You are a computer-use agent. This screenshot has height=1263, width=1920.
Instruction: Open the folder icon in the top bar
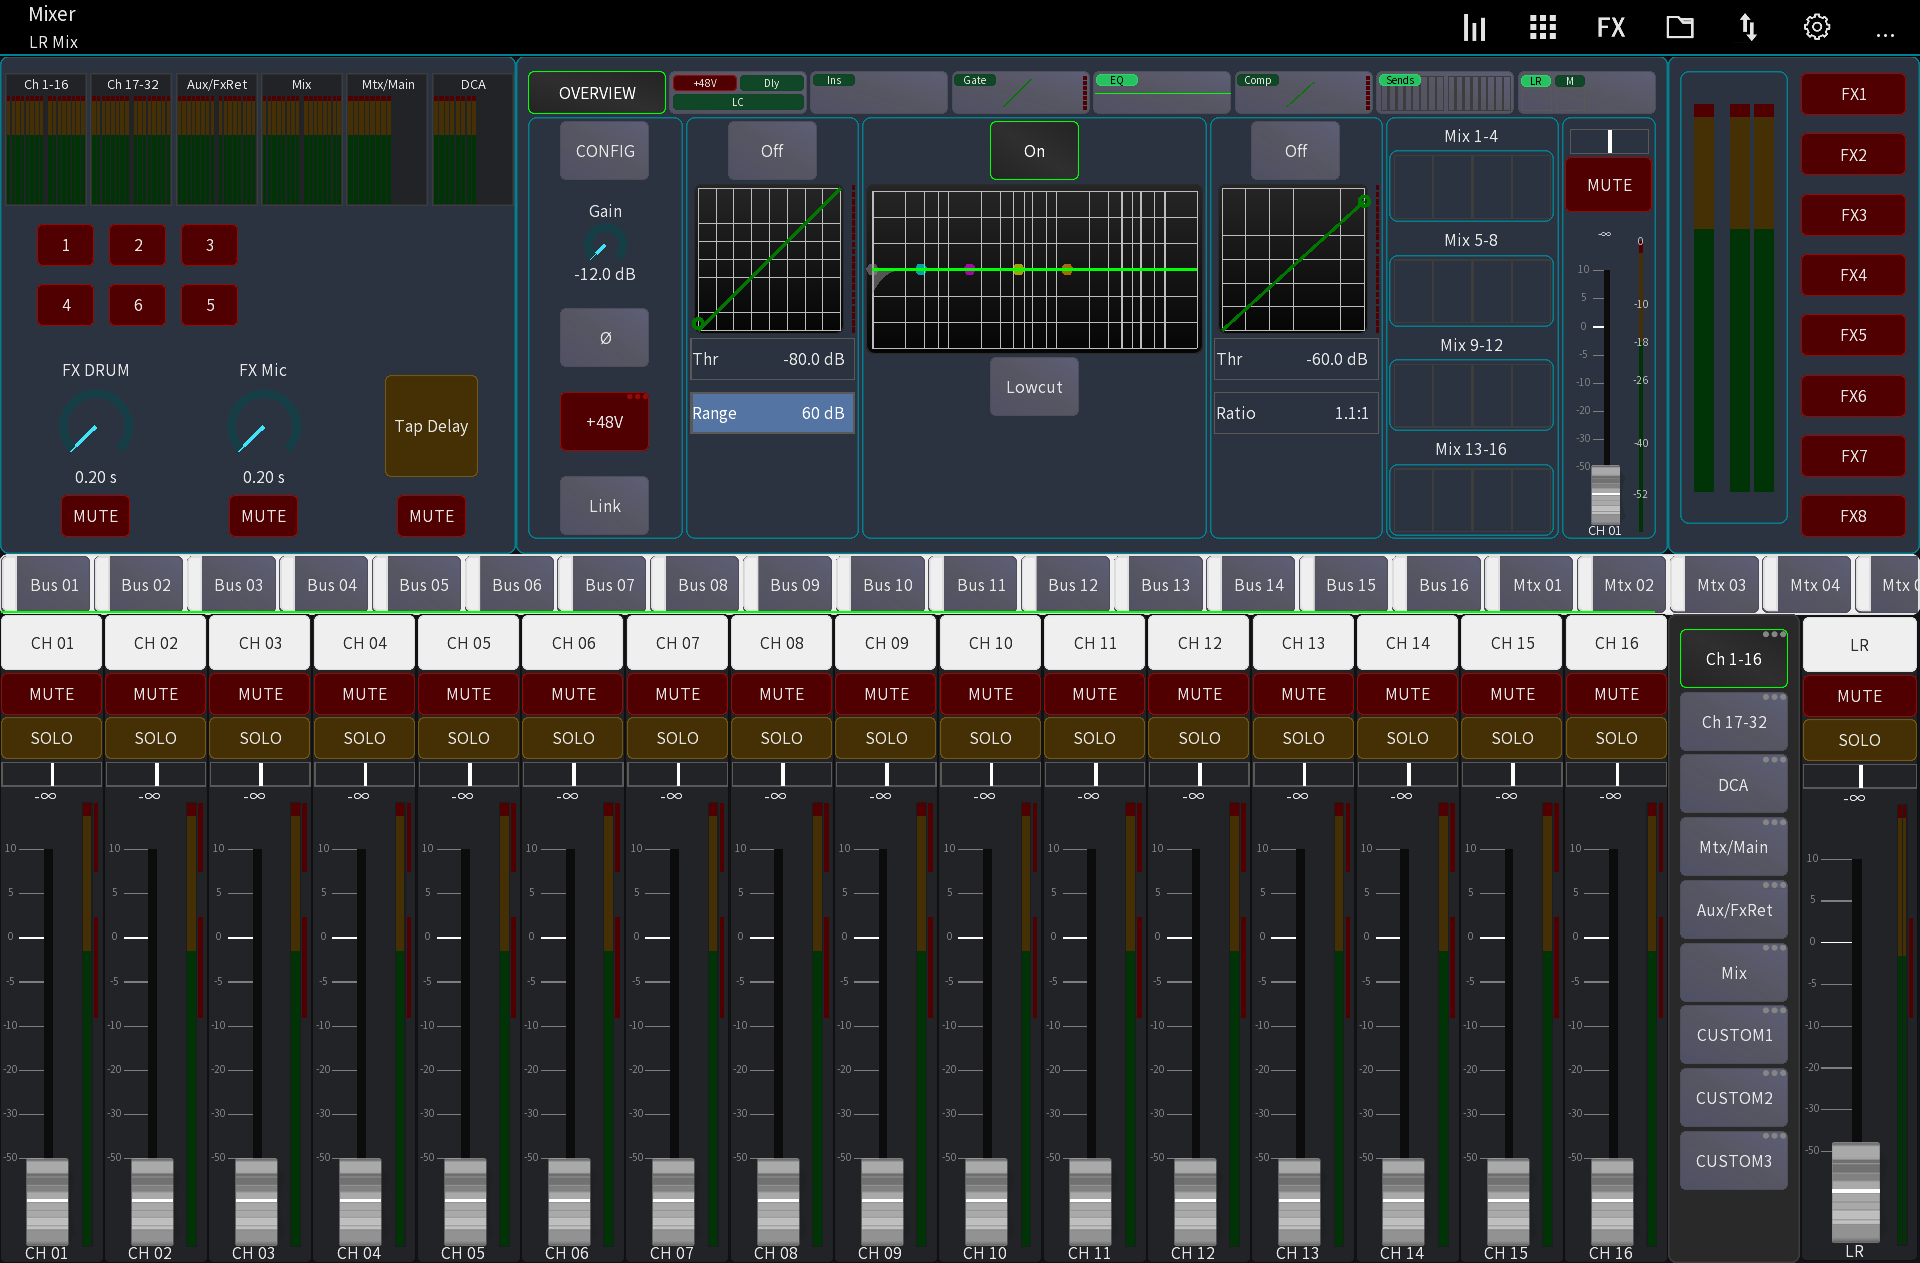pos(1680,27)
